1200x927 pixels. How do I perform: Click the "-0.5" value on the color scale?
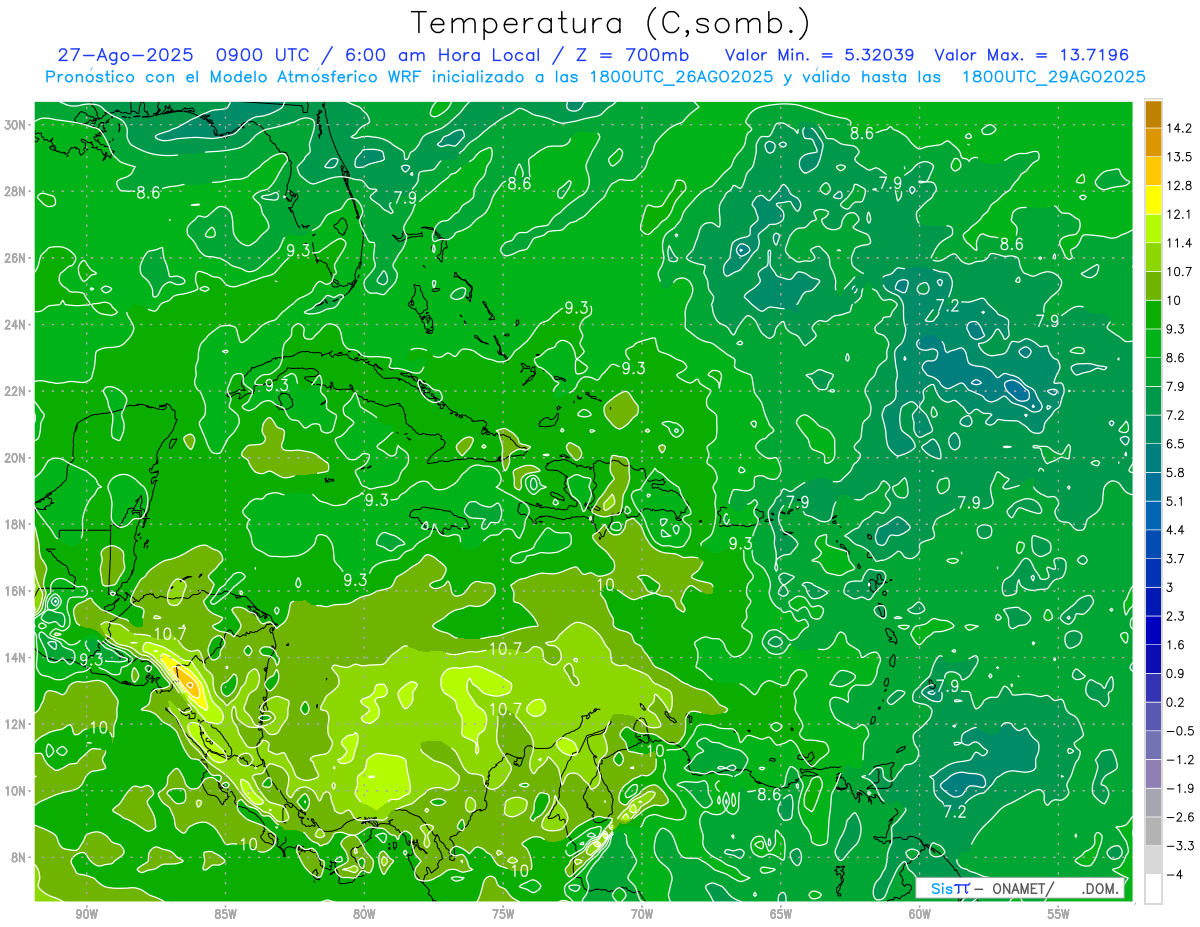click(x=1179, y=731)
